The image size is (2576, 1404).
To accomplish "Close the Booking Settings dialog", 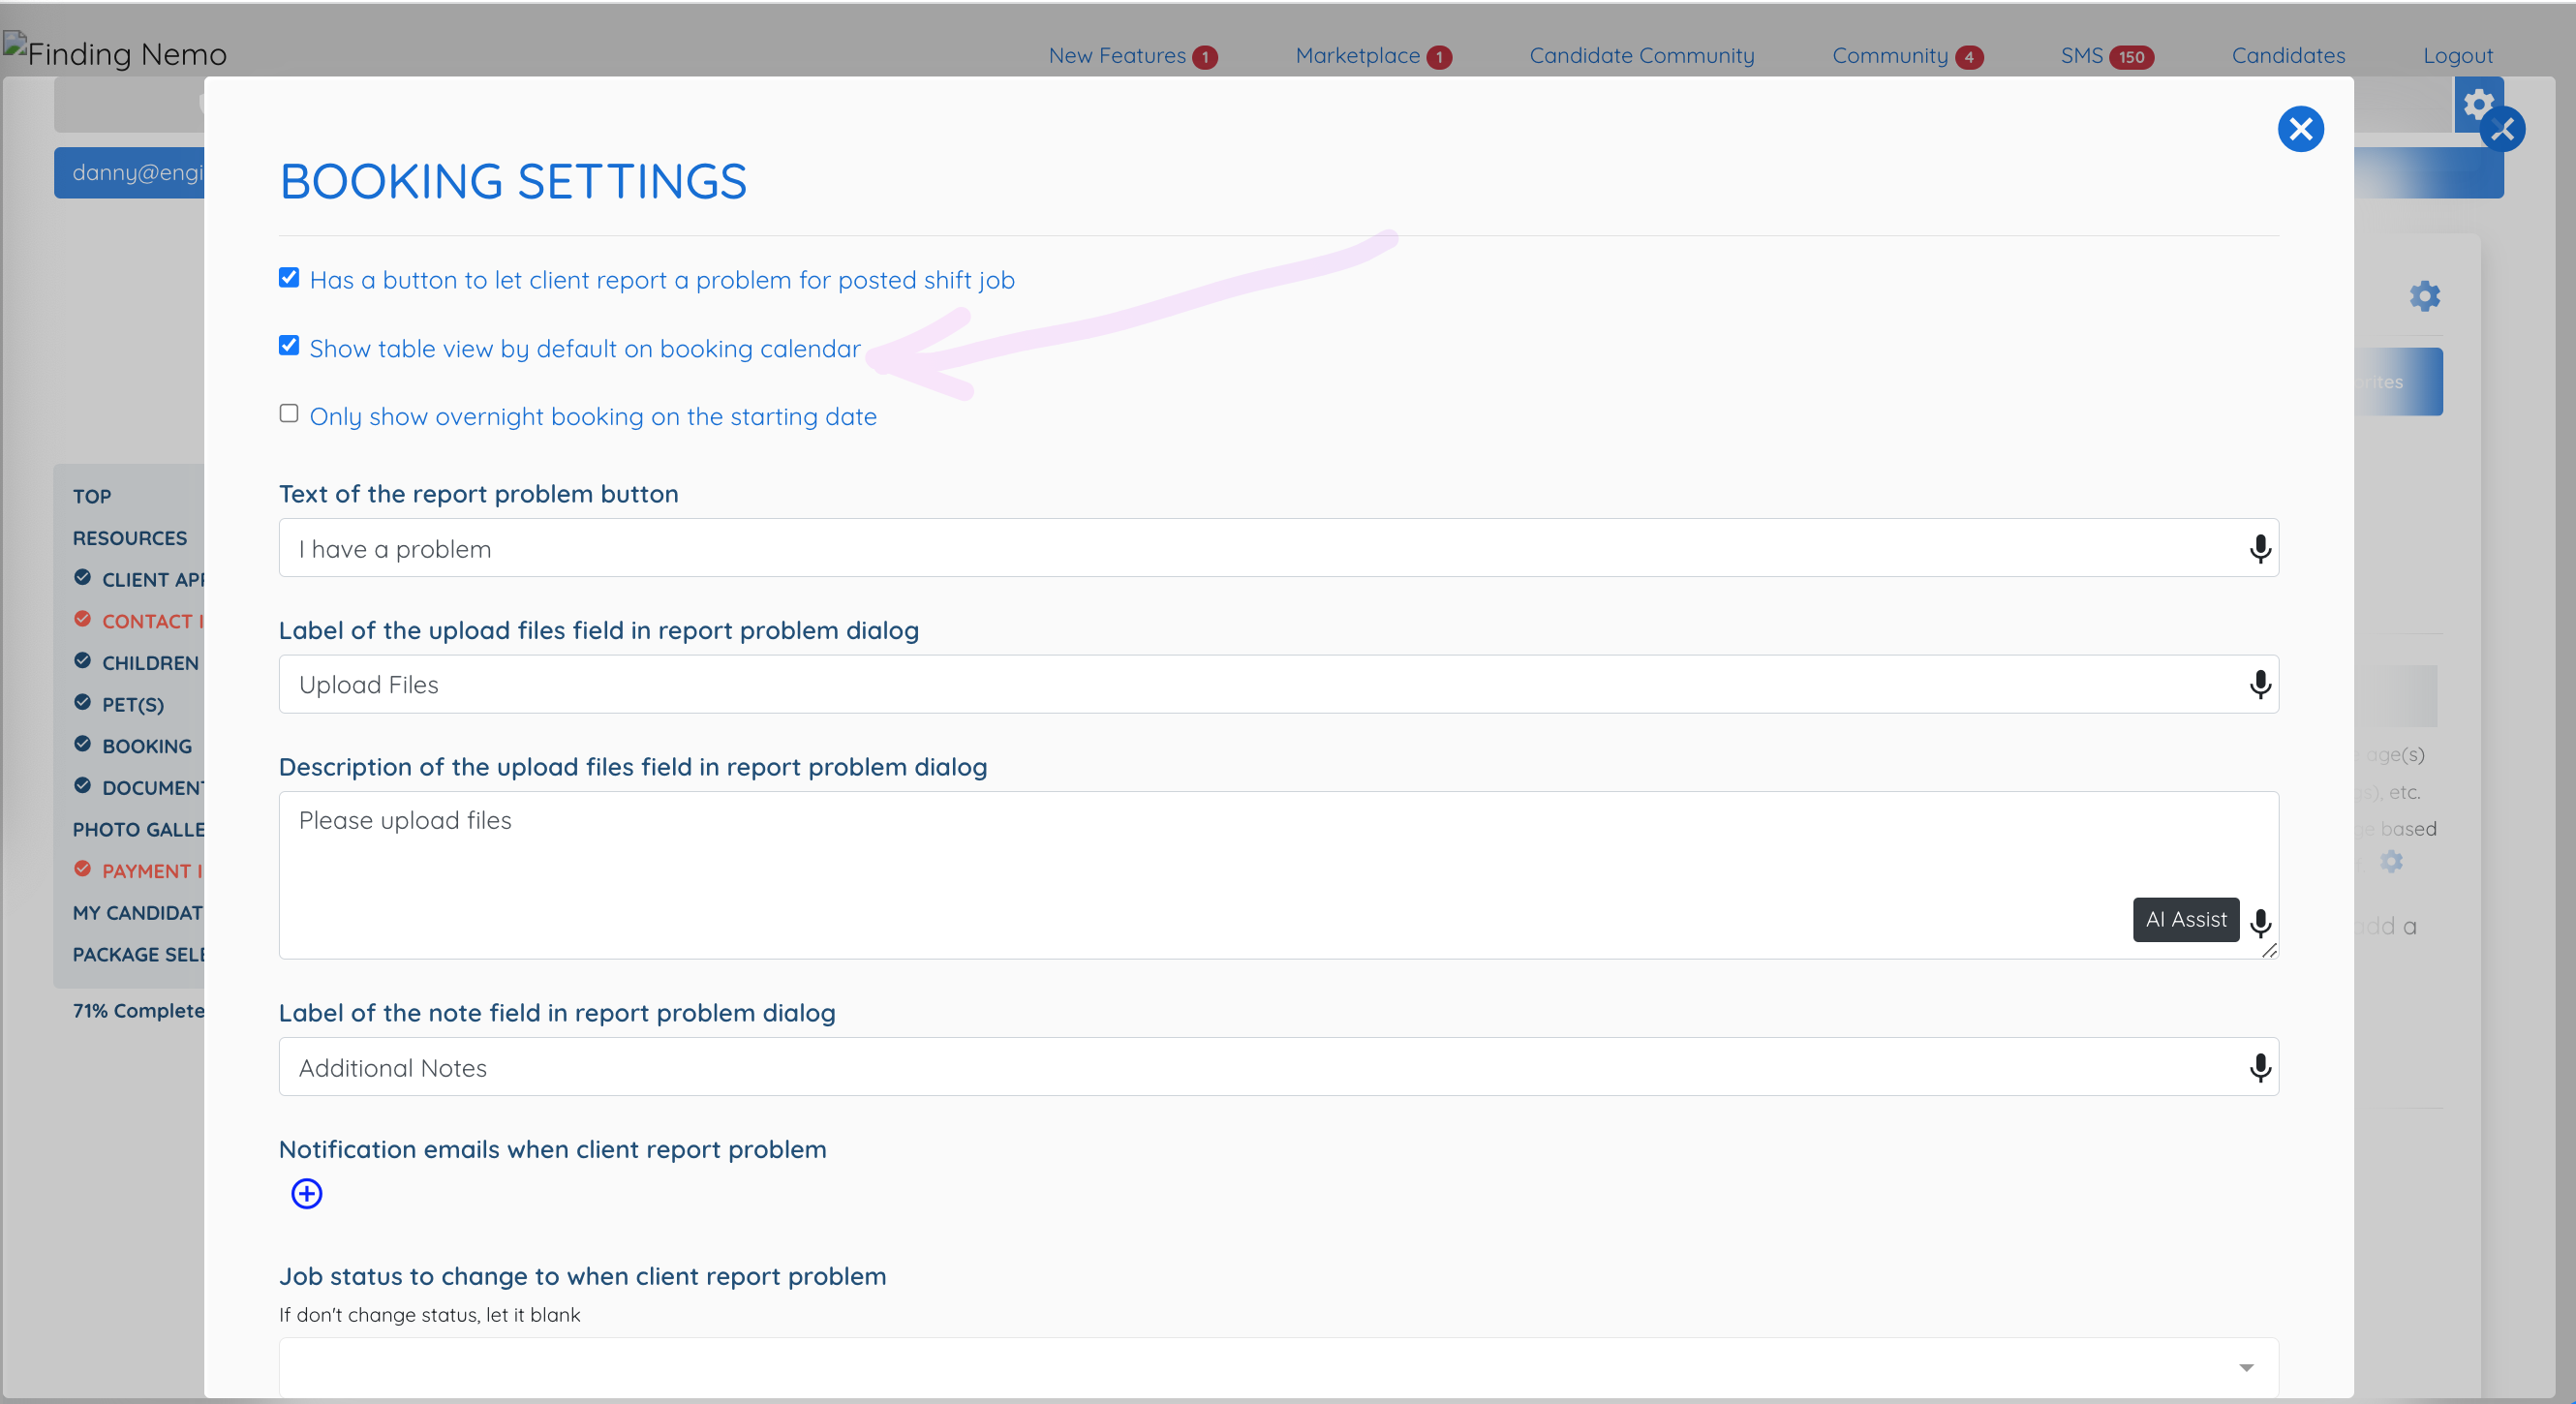I will pos(2300,129).
